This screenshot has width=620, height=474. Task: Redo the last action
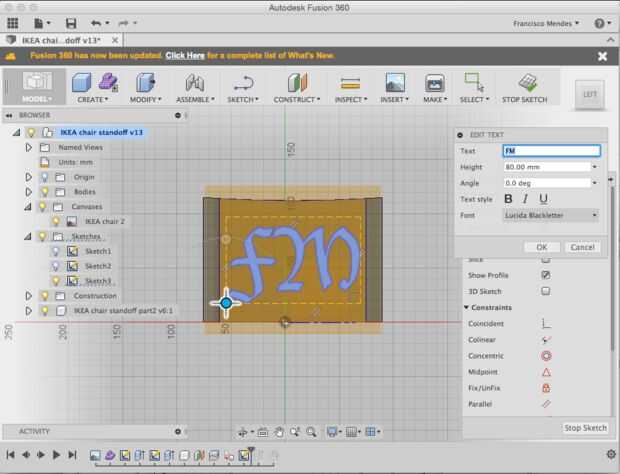click(x=123, y=23)
